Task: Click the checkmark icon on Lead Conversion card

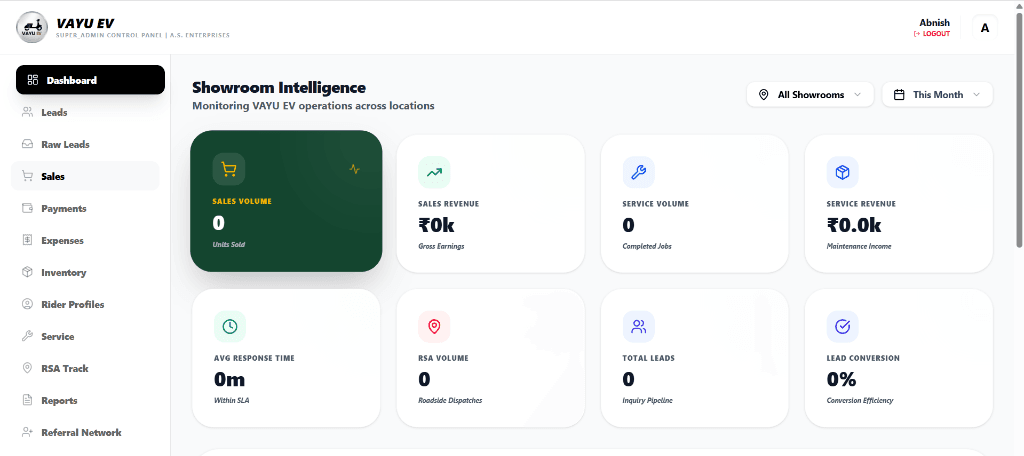Action: (x=842, y=326)
